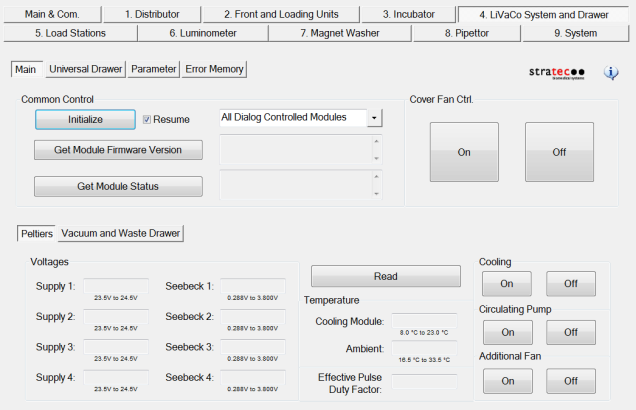Image resolution: width=636 pixels, height=410 pixels.
Task: Click the Stratec logo
Action: [558, 74]
